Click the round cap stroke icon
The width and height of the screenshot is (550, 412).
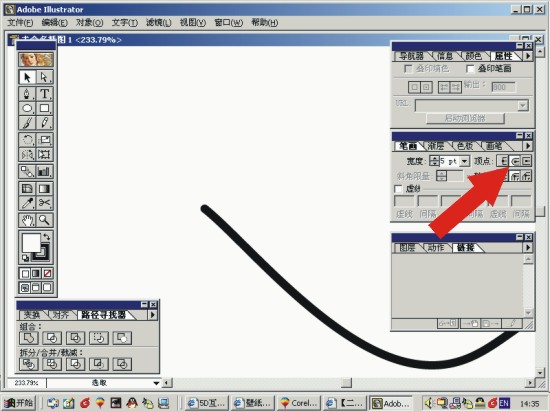[515, 161]
